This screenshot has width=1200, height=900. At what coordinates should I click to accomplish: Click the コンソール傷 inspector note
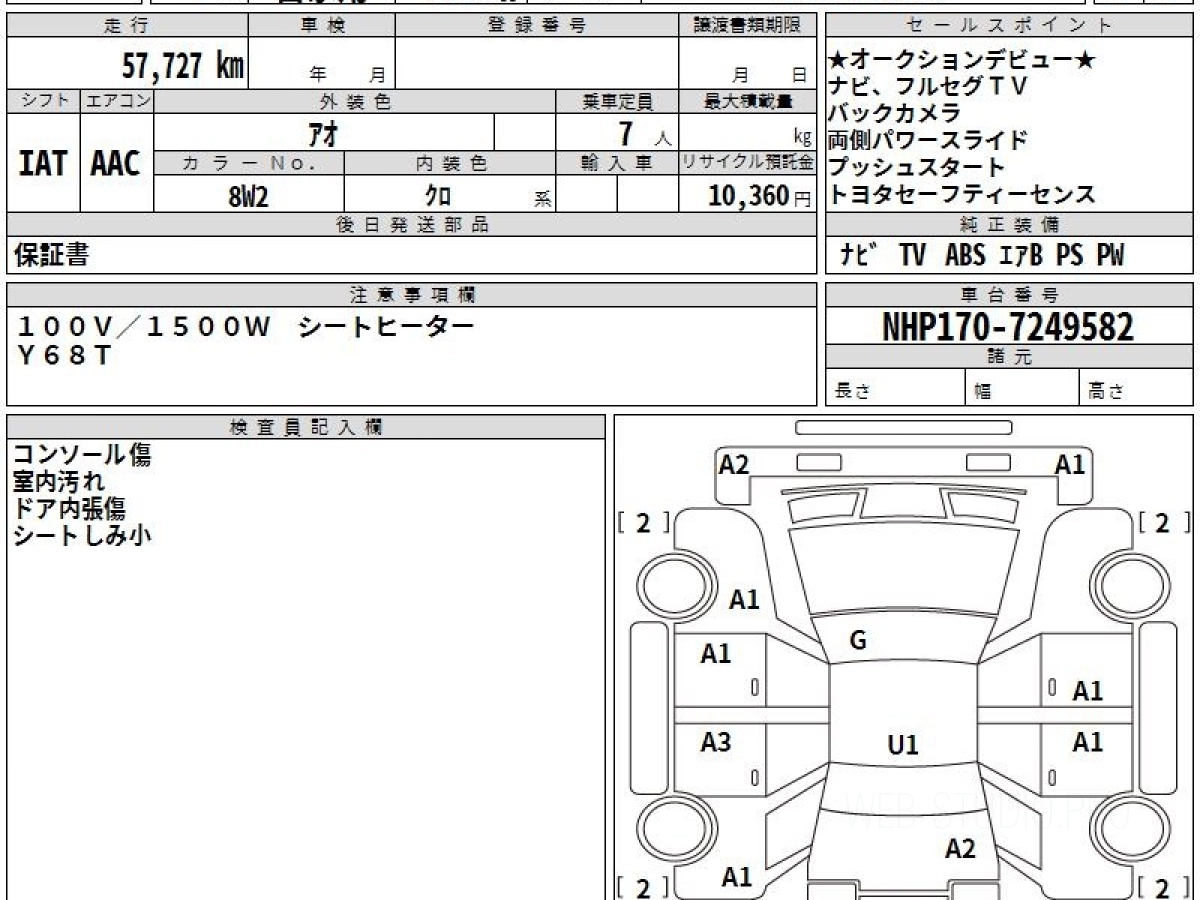coord(82,456)
